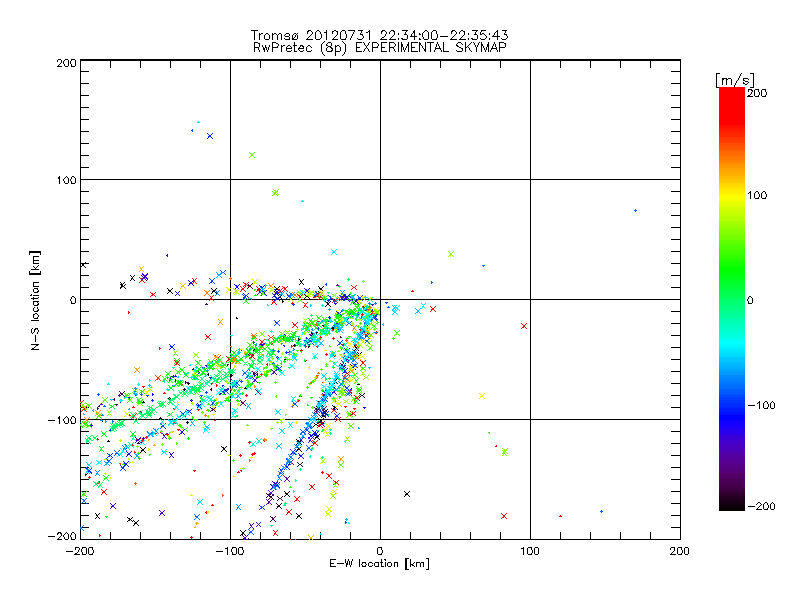800x600 pixels.
Task: Click the x-axis tick label '200'
Action: coord(680,551)
